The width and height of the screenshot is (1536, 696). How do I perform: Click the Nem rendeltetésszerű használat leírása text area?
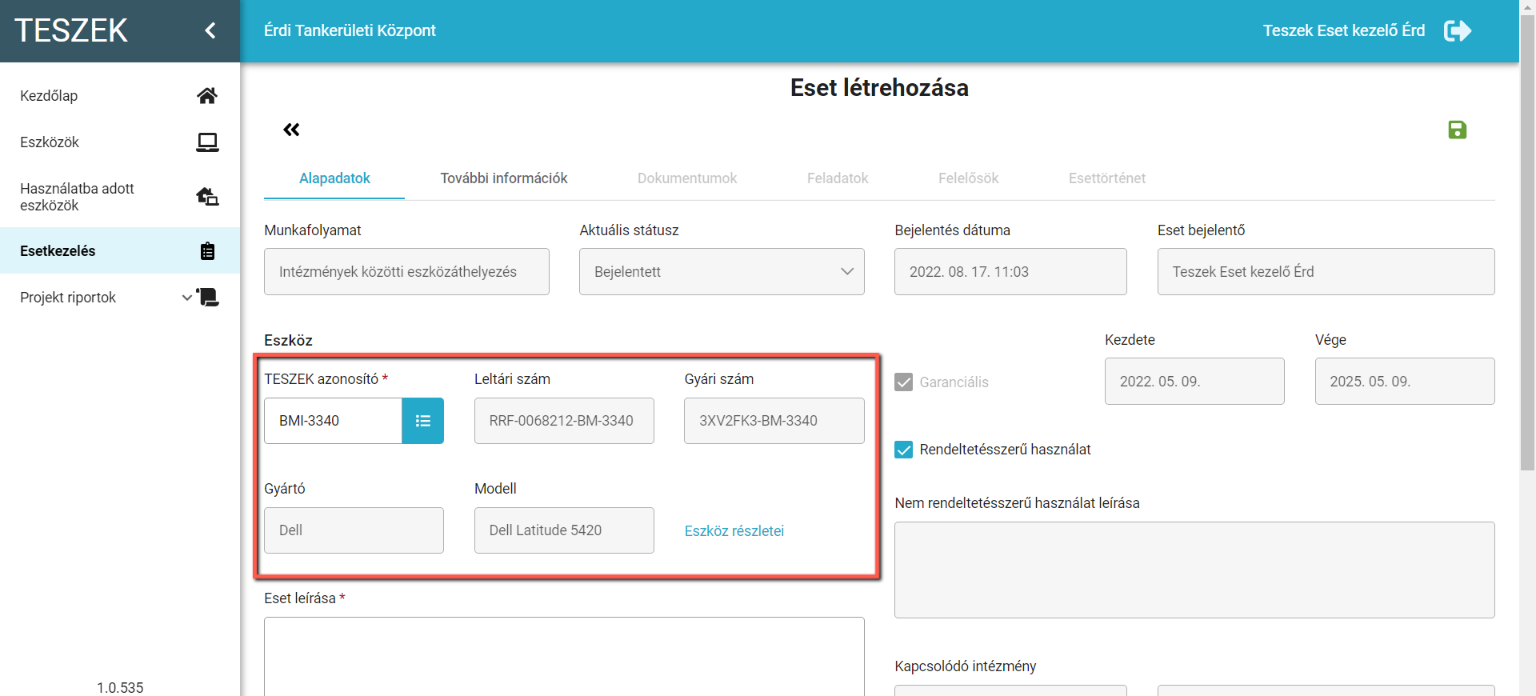click(x=1194, y=570)
